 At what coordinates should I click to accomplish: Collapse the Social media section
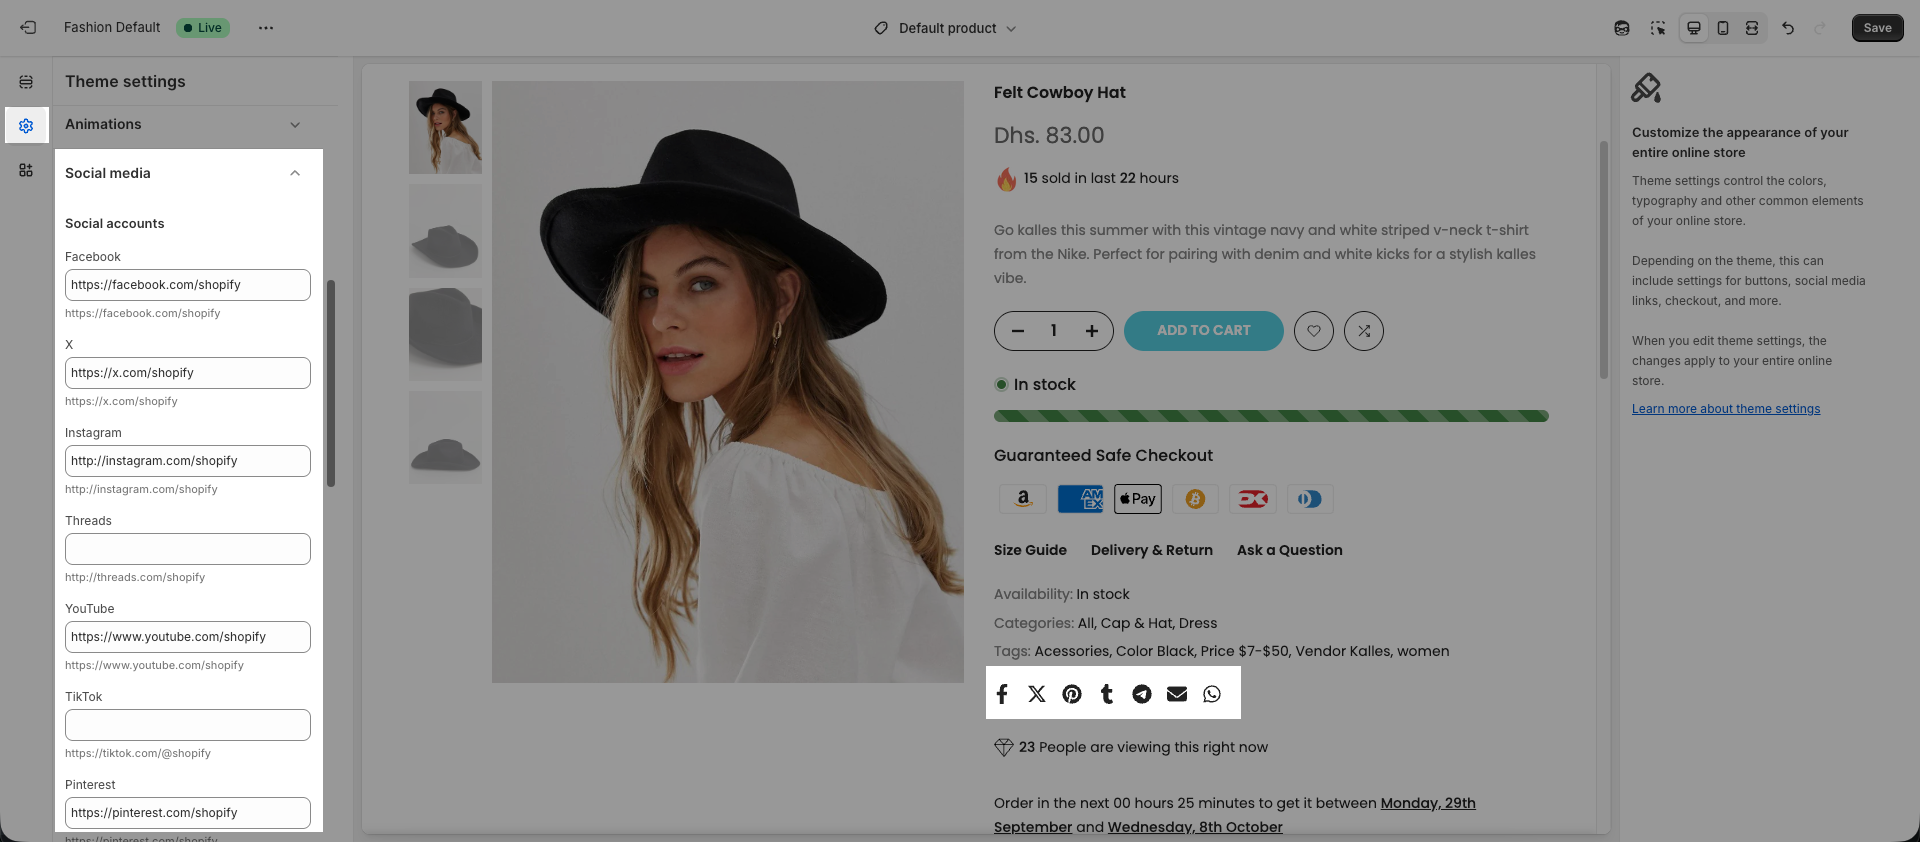[295, 173]
